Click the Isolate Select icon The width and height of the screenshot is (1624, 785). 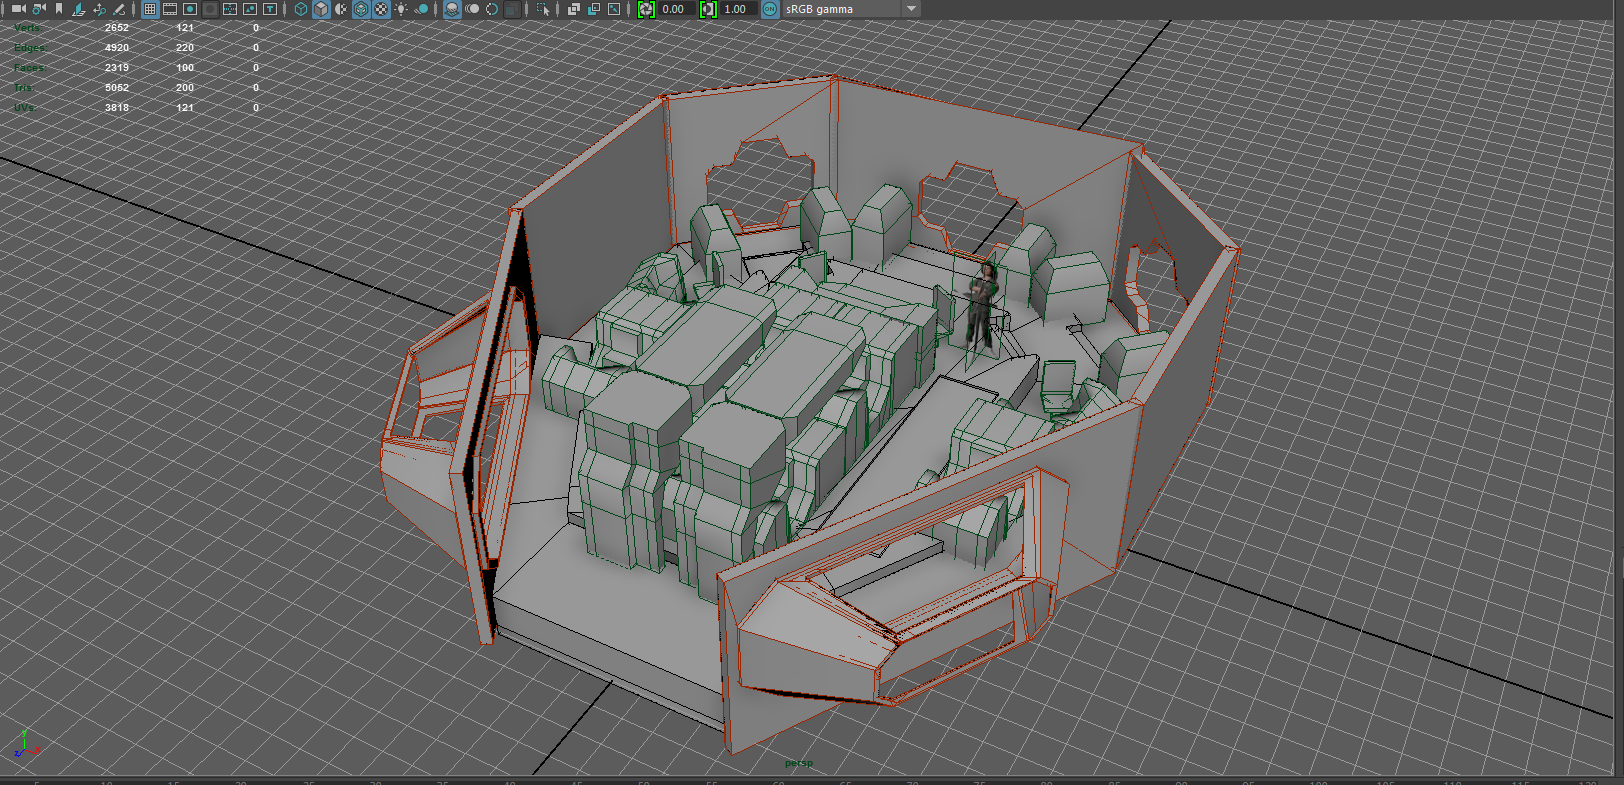point(543,9)
